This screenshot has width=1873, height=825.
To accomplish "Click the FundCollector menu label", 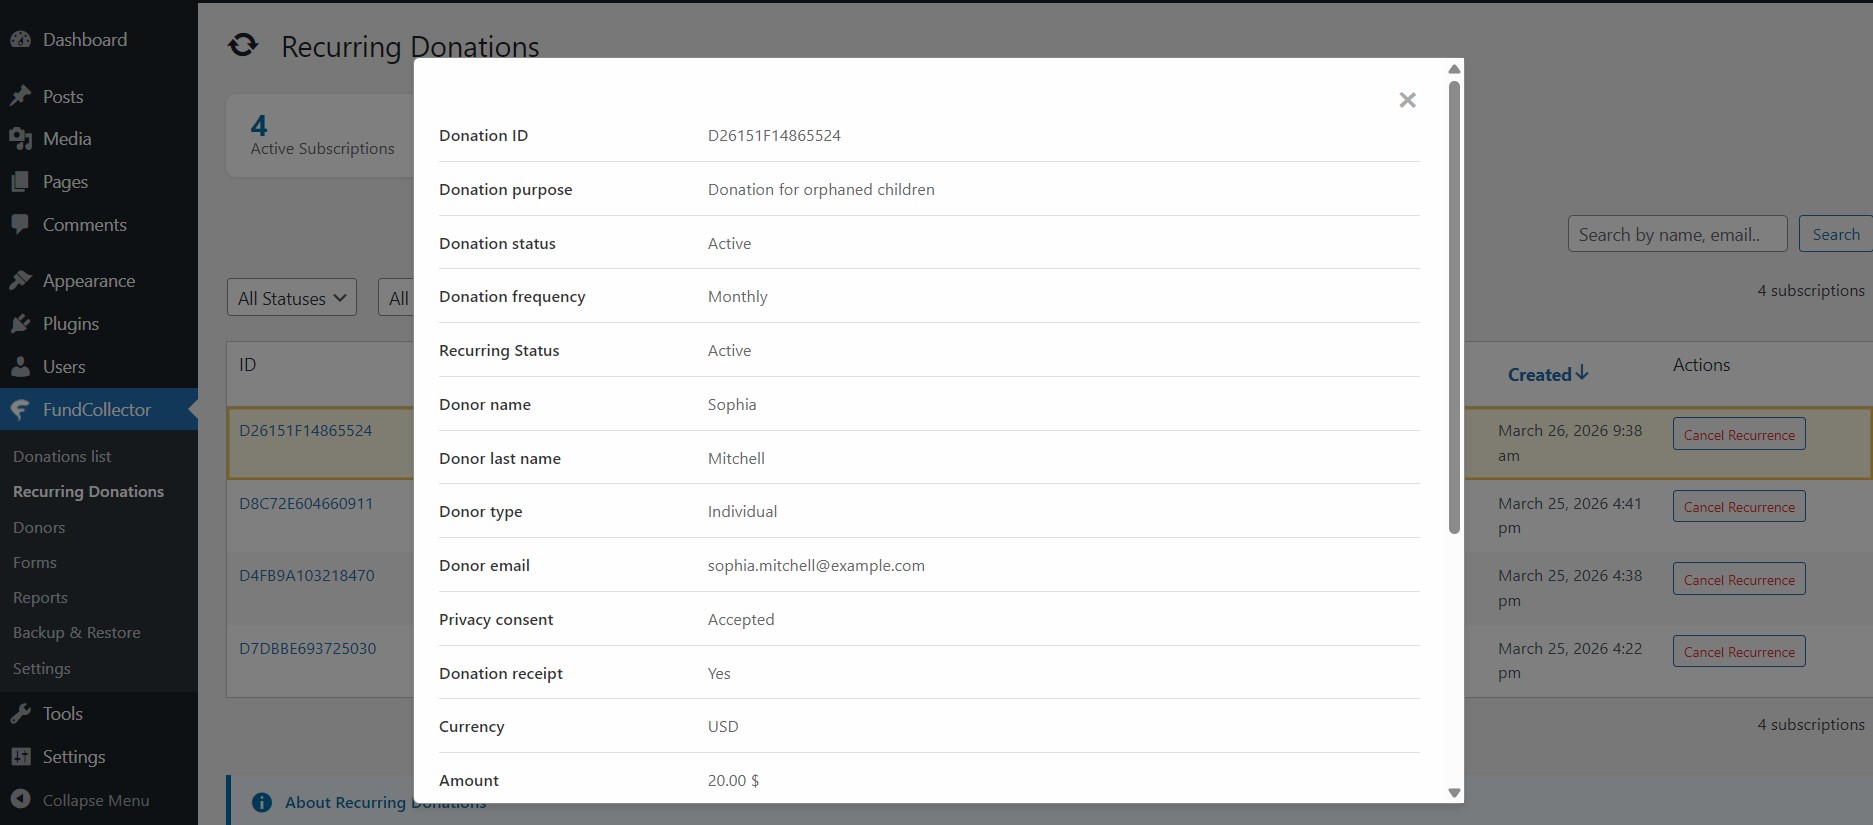I will pyautogui.click(x=97, y=410).
